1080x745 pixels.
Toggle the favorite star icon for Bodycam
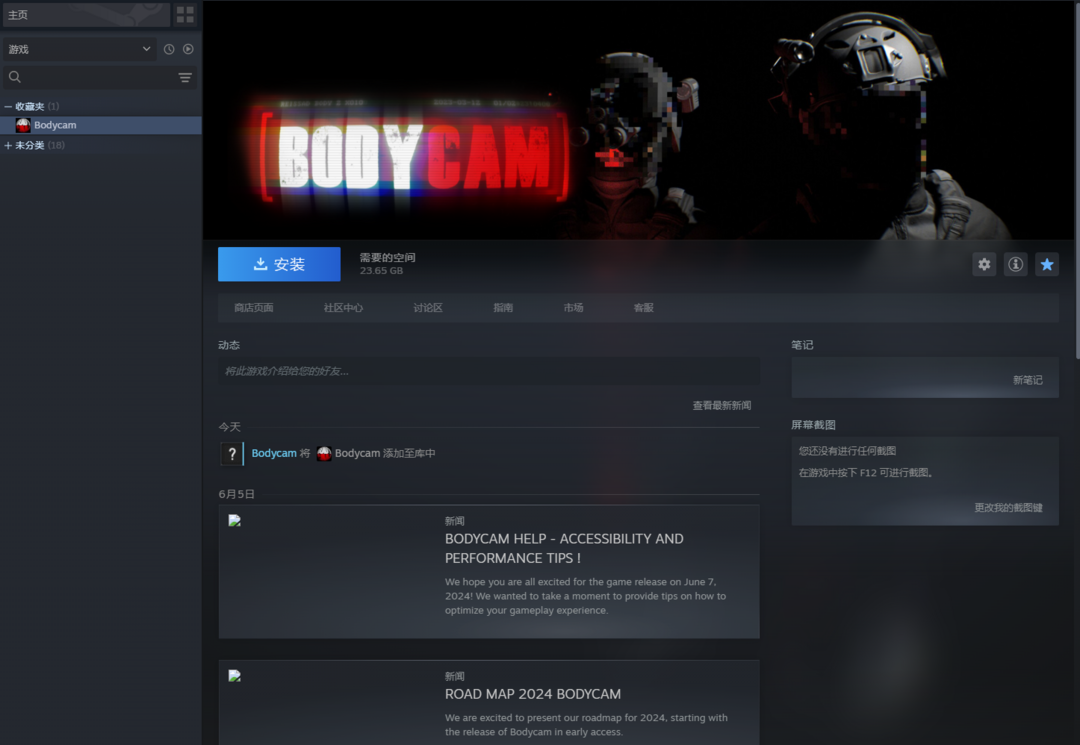point(1046,264)
